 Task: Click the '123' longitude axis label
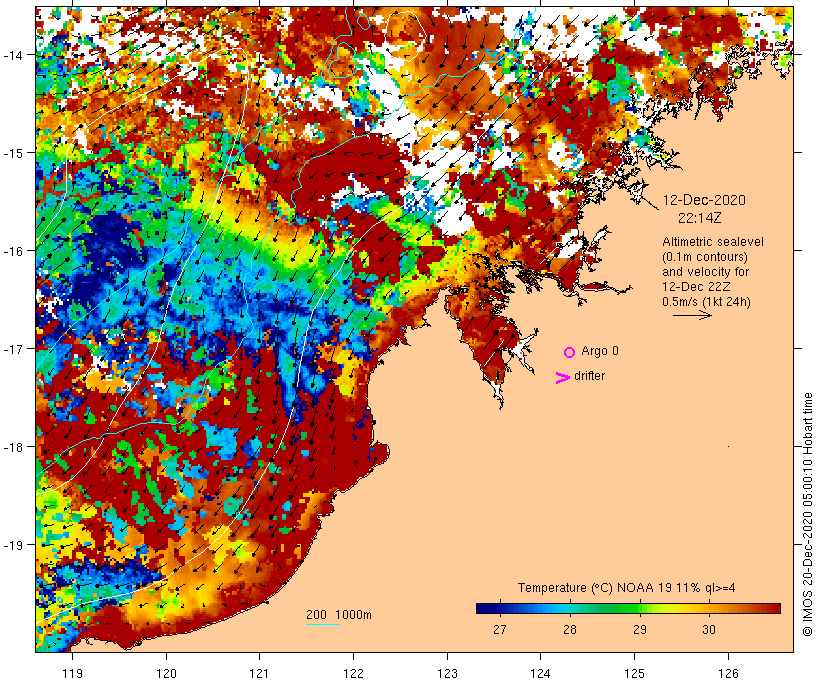(448, 673)
